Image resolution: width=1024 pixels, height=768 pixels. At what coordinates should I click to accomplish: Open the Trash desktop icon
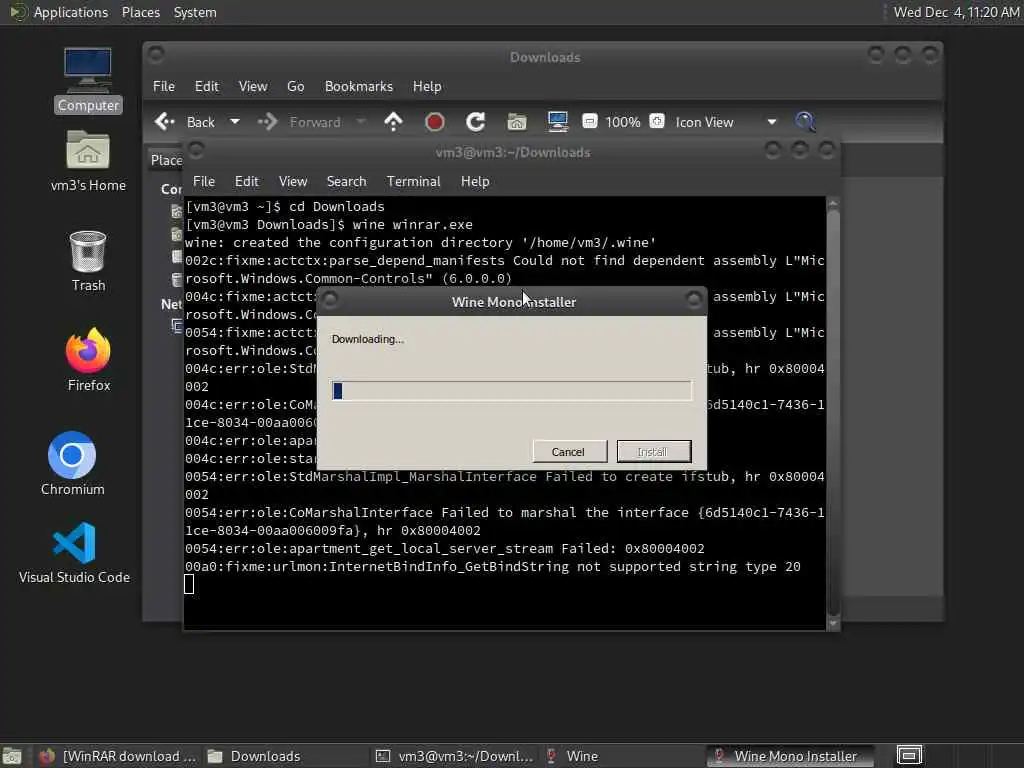click(x=88, y=261)
